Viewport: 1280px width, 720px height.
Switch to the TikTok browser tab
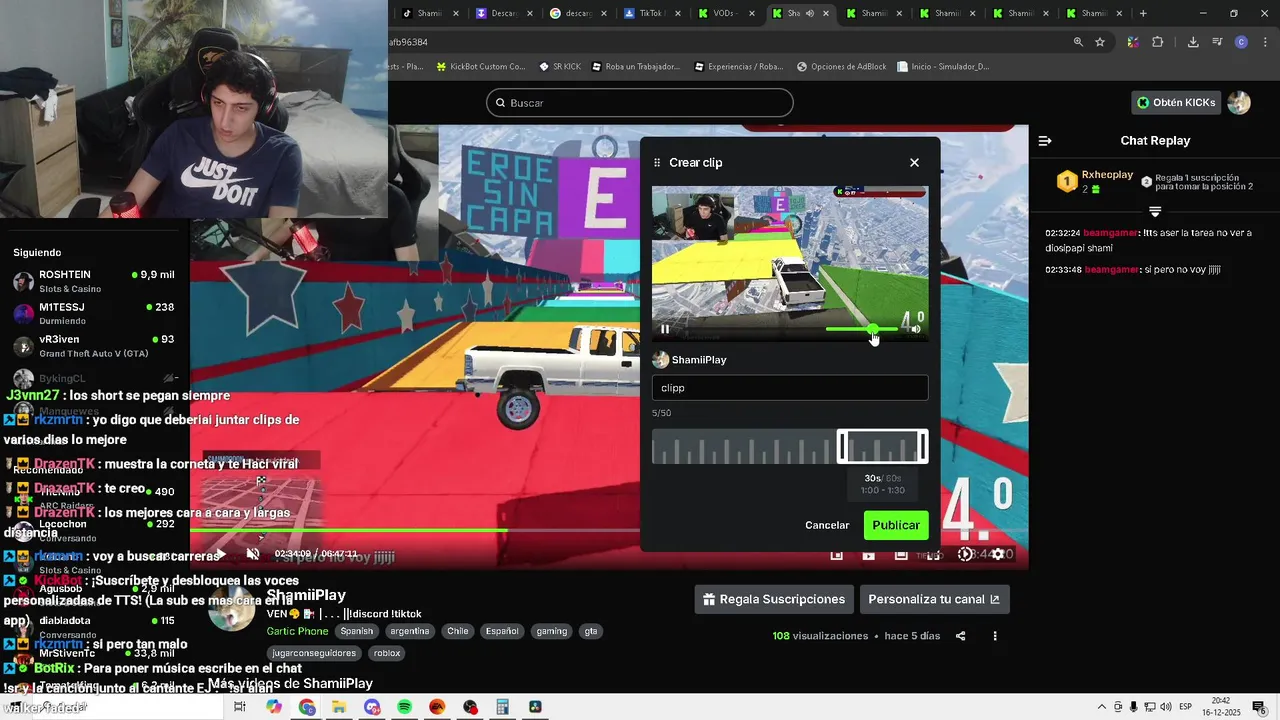pos(654,13)
